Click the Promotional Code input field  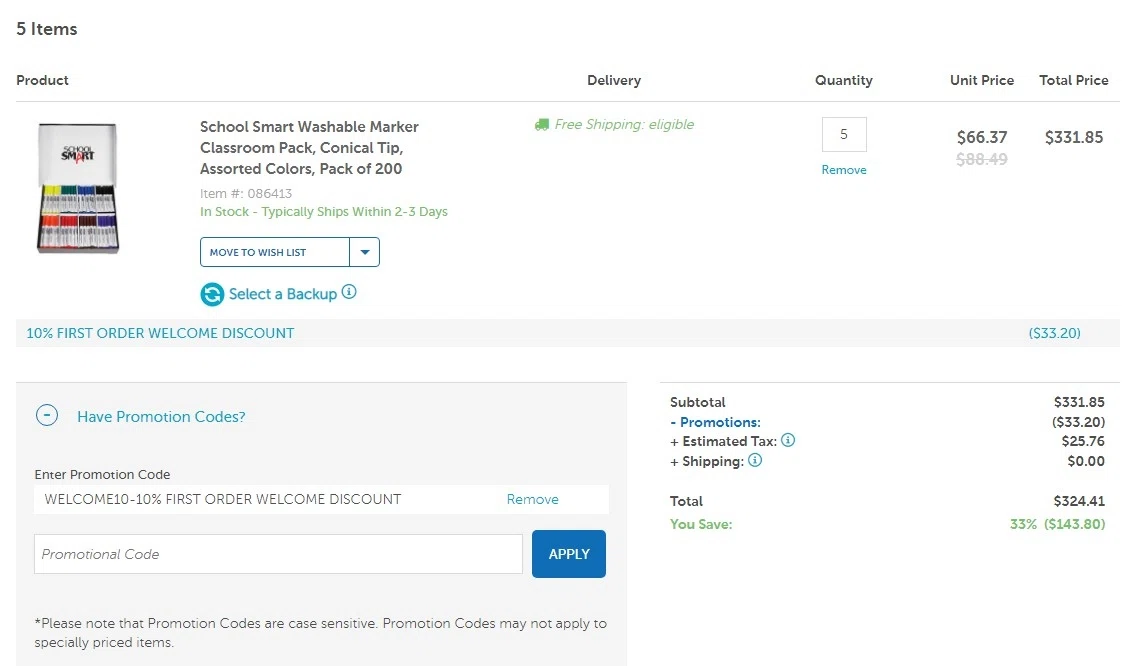[278, 554]
